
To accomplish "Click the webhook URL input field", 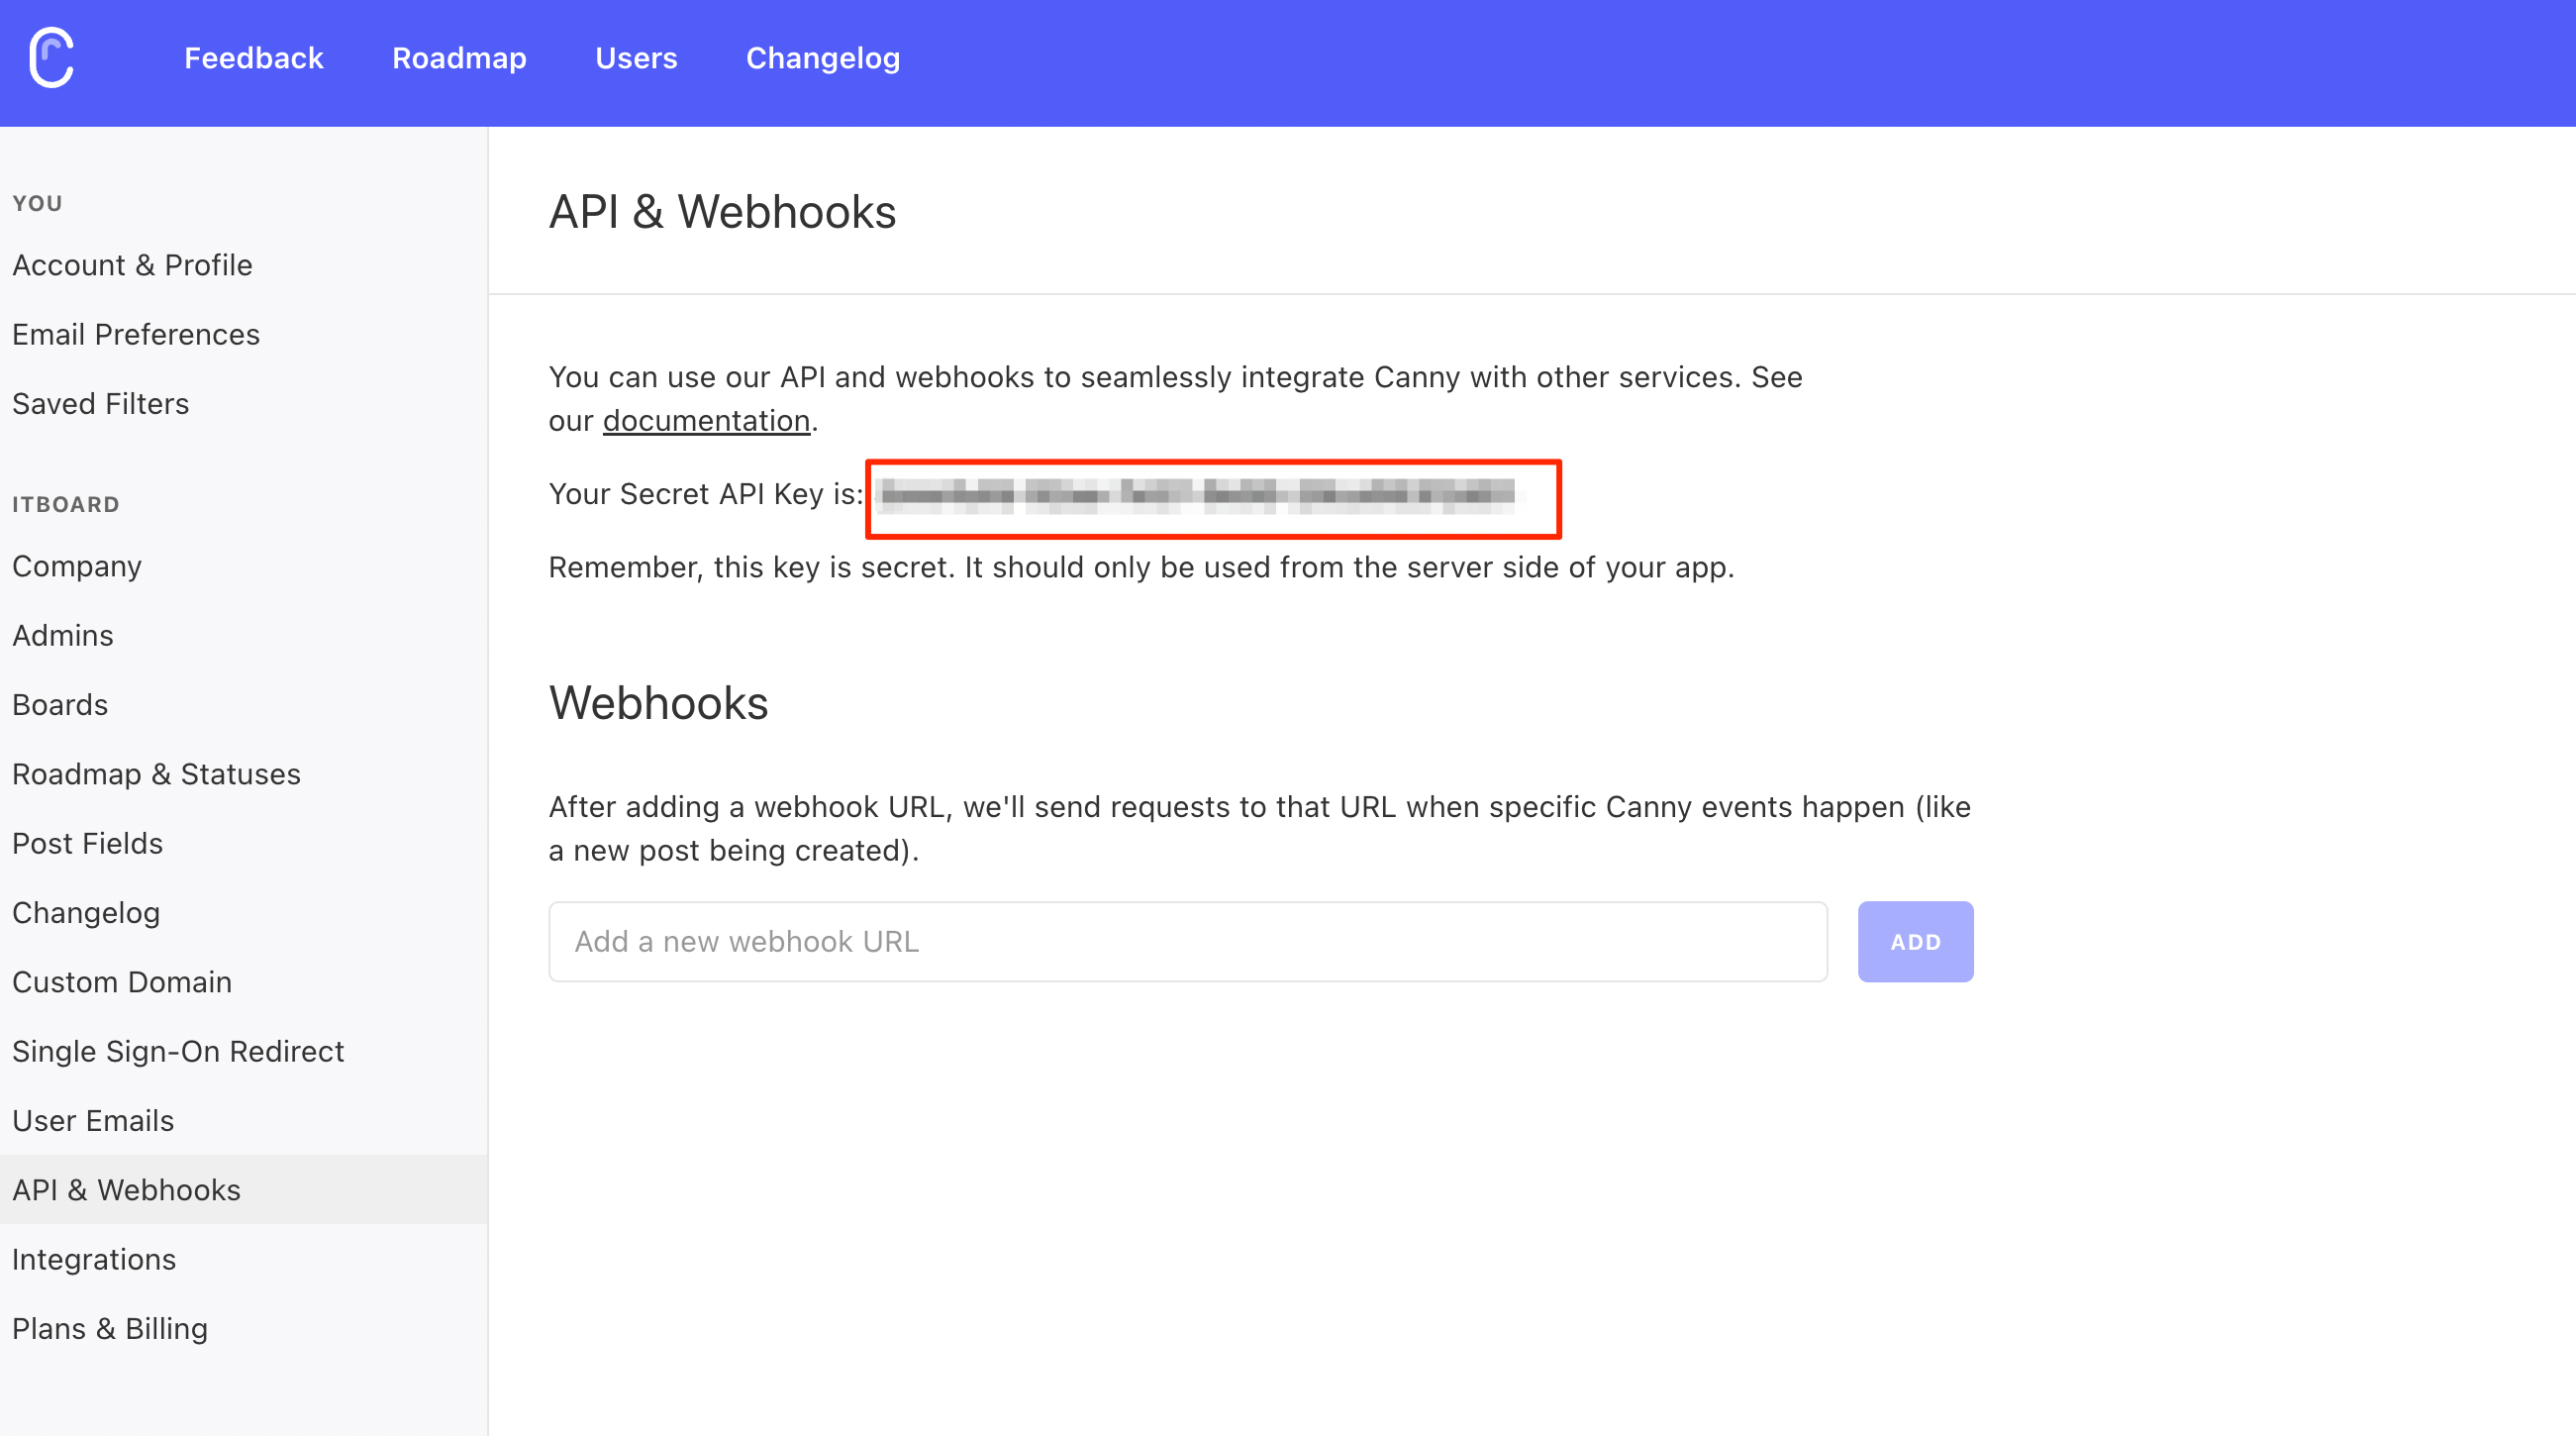I will click(x=1187, y=941).
